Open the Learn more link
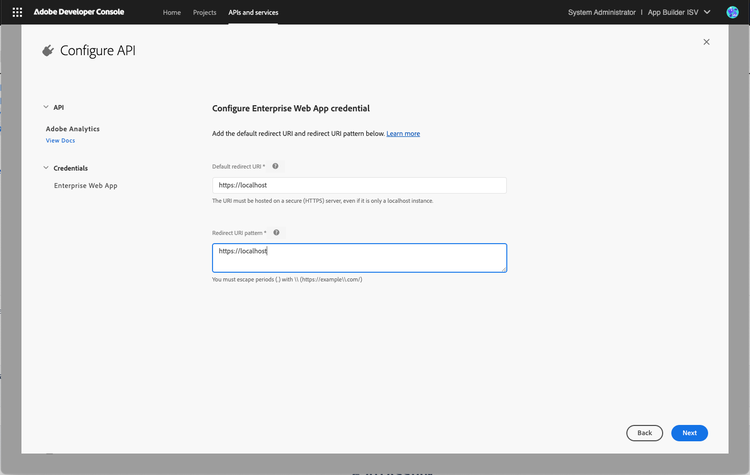The width and height of the screenshot is (750, 475). [403, 133]
